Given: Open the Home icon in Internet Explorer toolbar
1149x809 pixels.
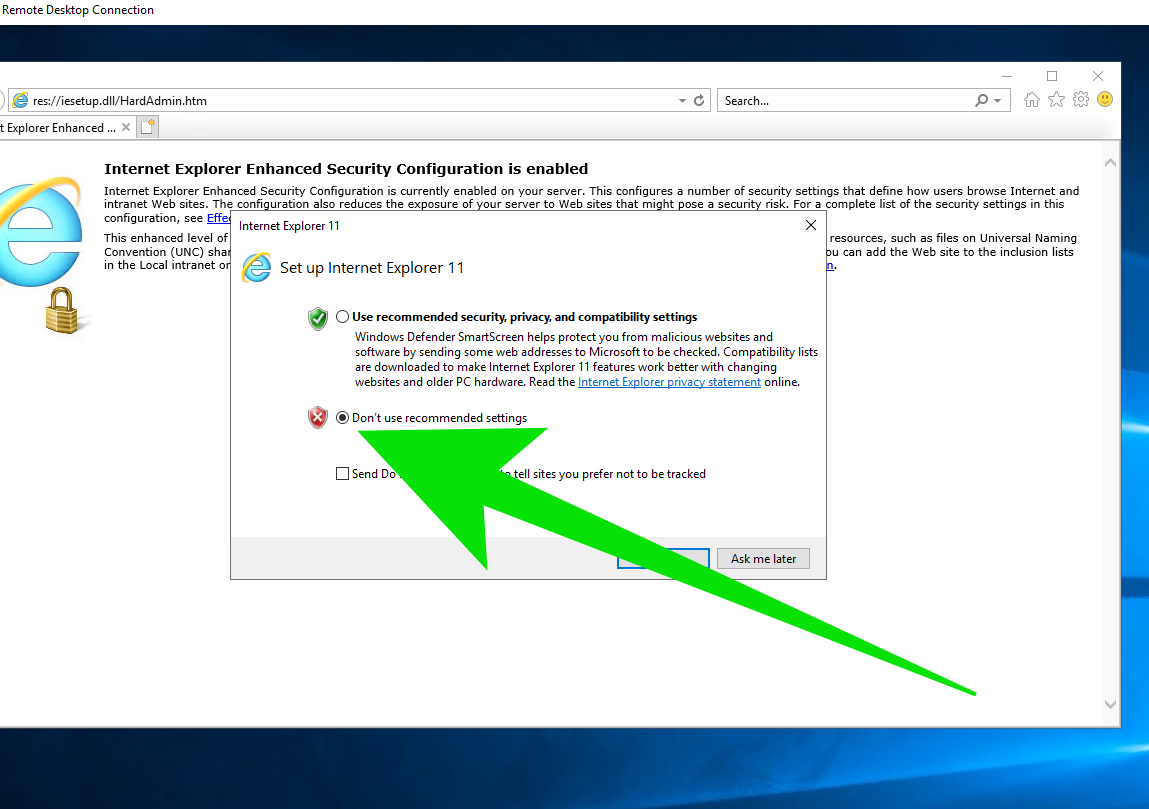Looking at the screenshot, I should pyautogui.click(x=1032, y=100).
